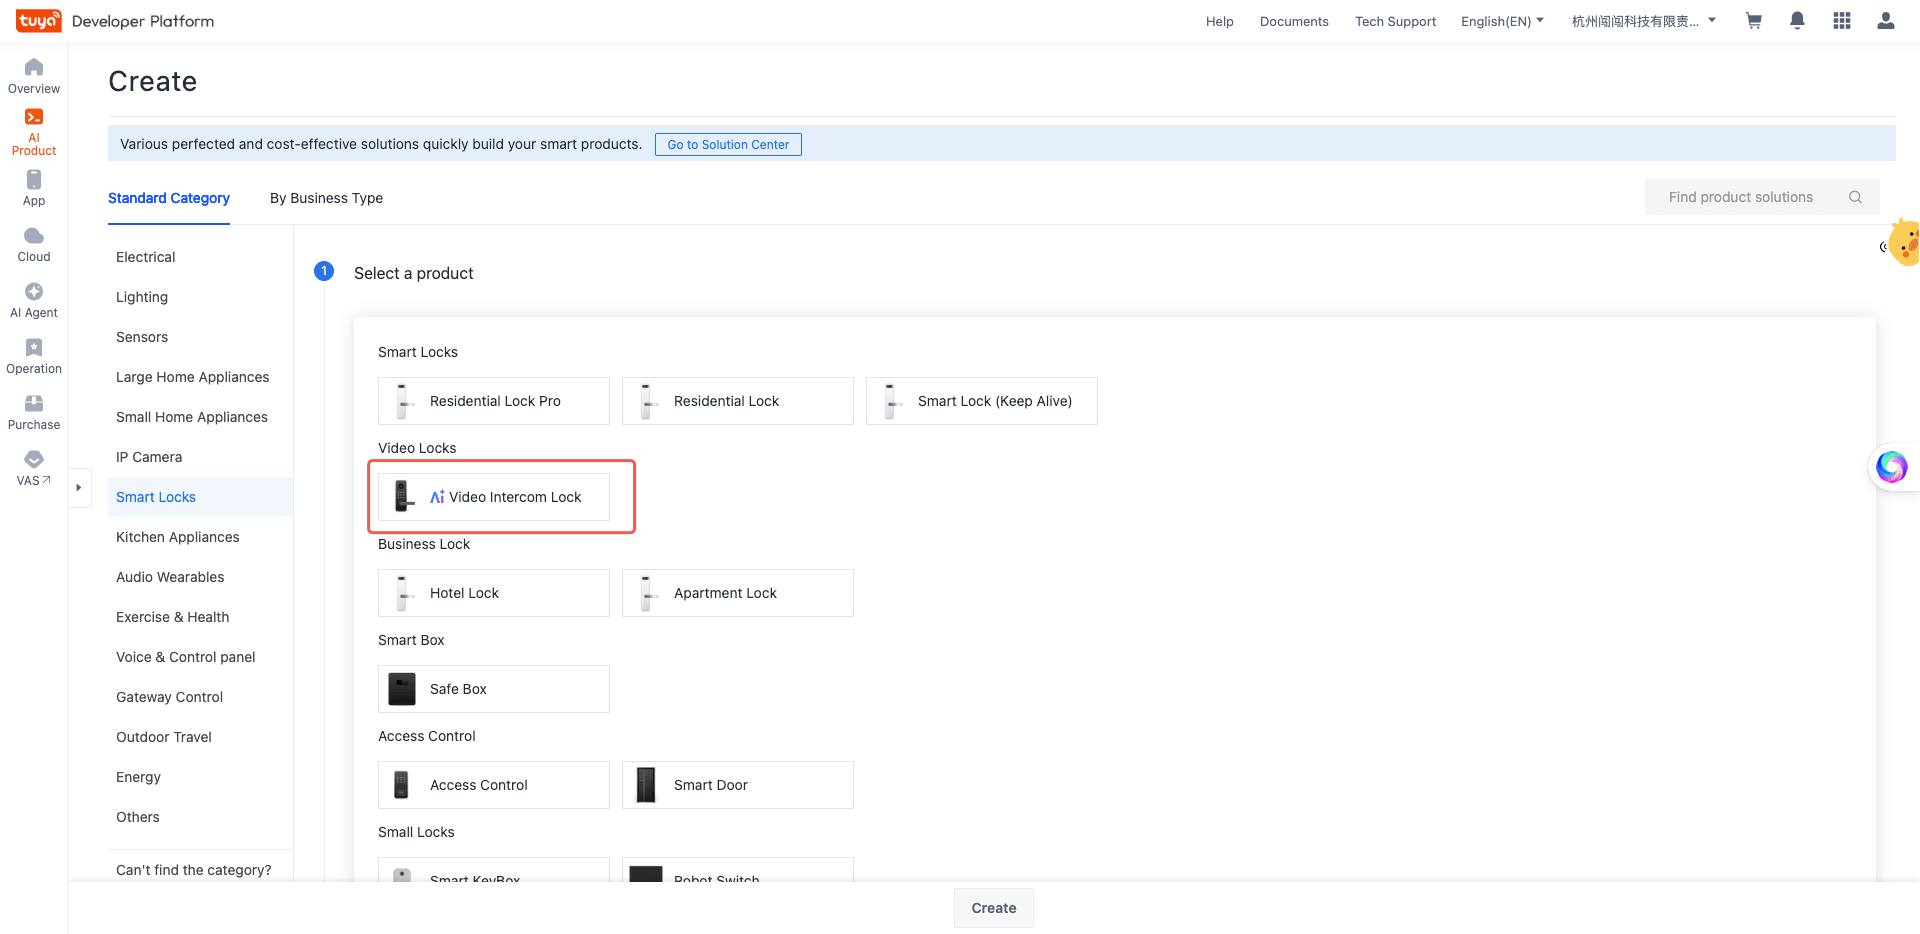Select the Video Intercom Lock product
1920x934 pixels.
coord(494,497)
